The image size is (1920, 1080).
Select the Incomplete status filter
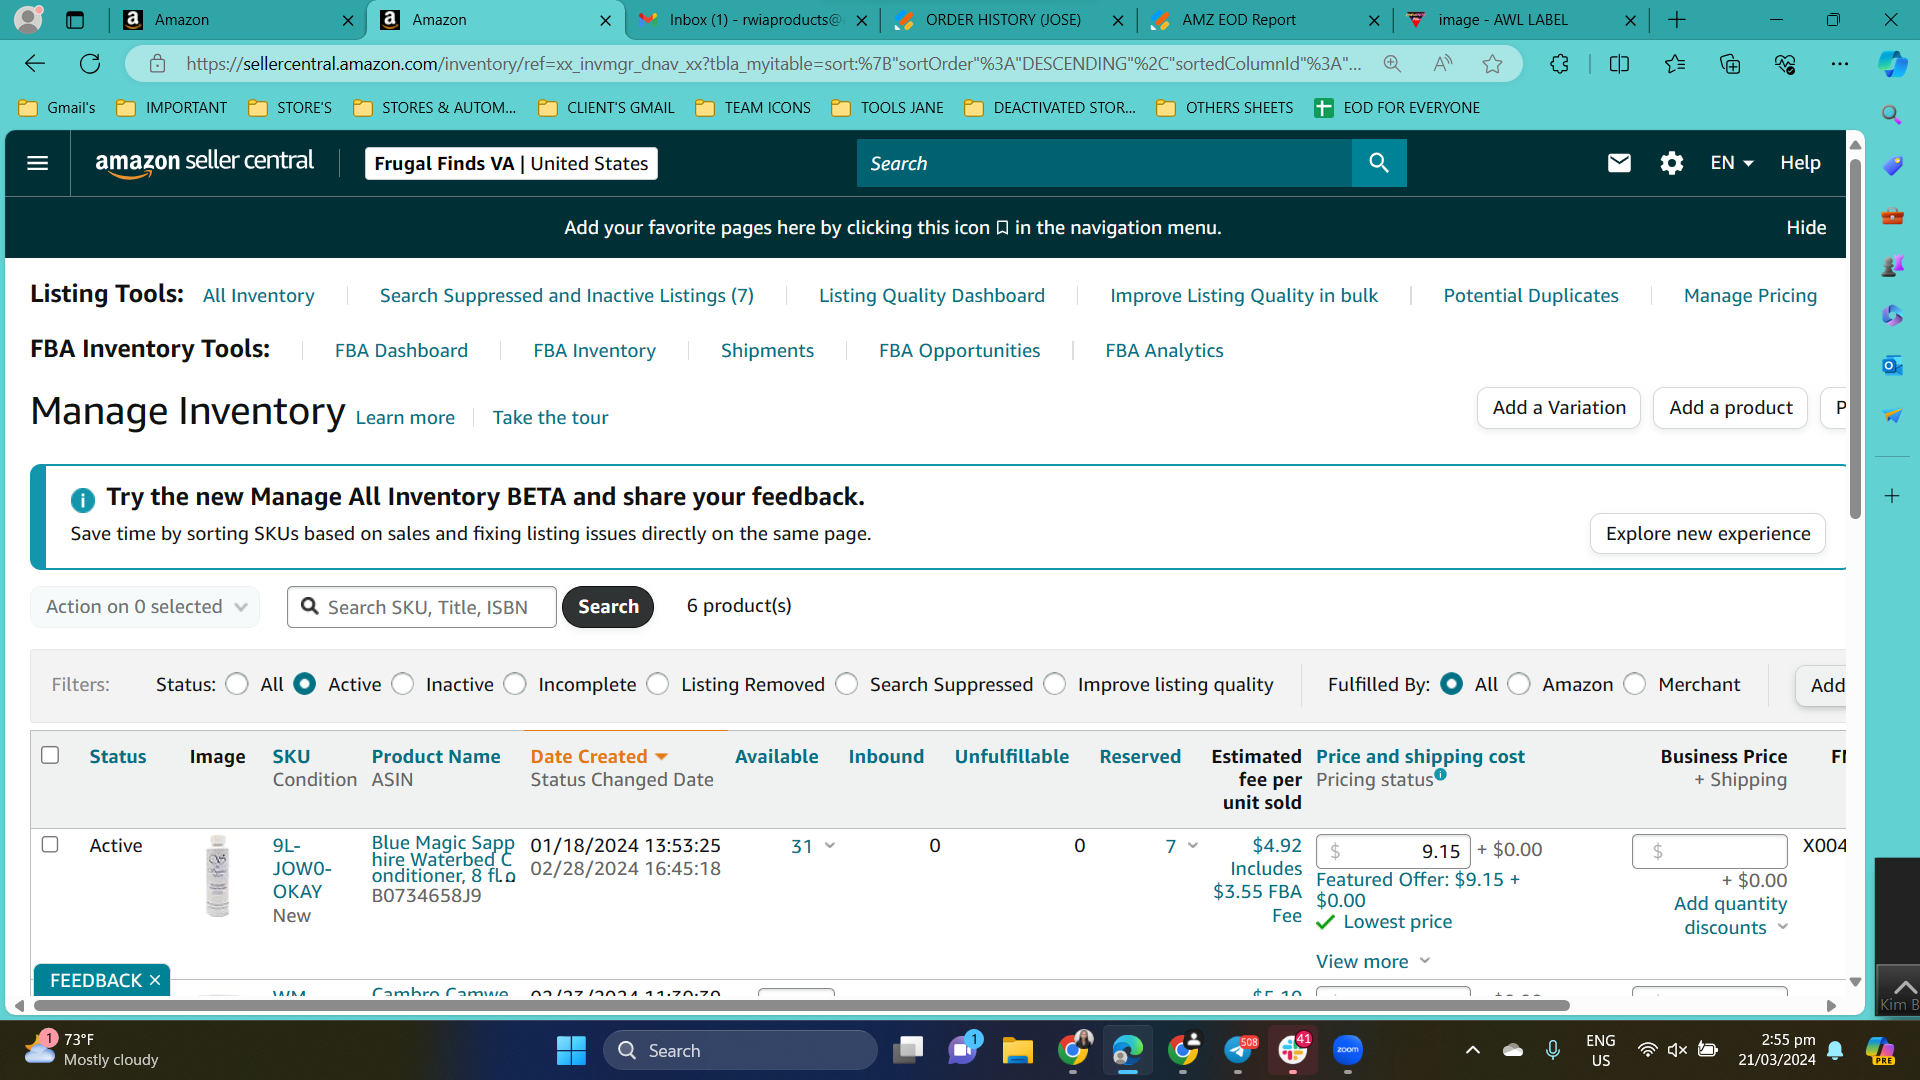pyautogui.click(x=515, y=684)
